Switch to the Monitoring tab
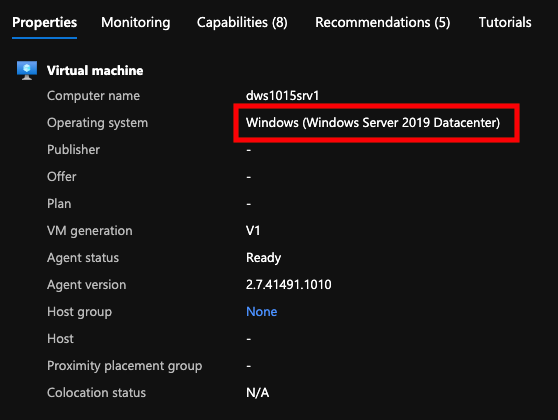 tap(136, 22)
